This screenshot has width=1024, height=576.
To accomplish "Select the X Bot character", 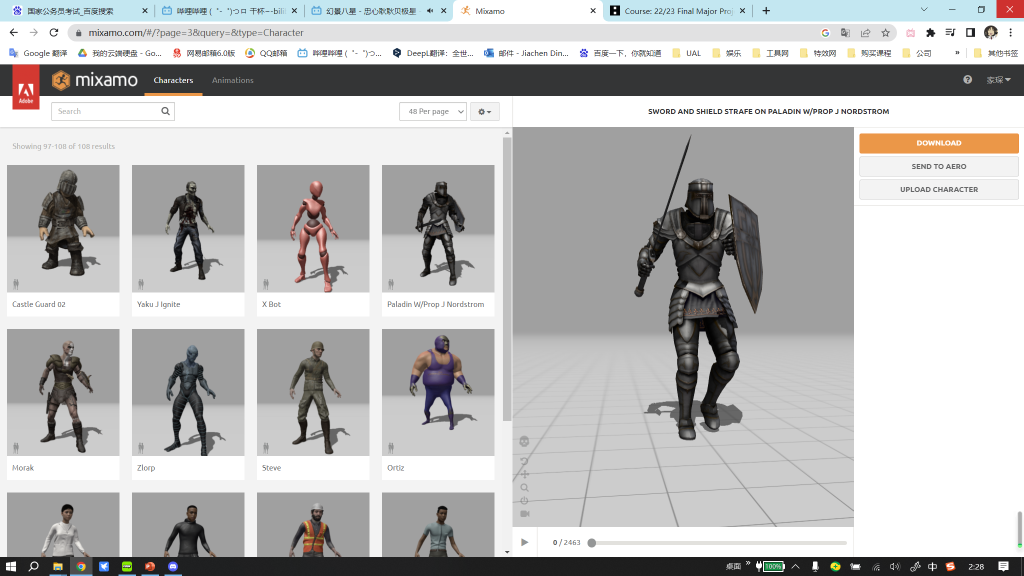I will [313, 240].
